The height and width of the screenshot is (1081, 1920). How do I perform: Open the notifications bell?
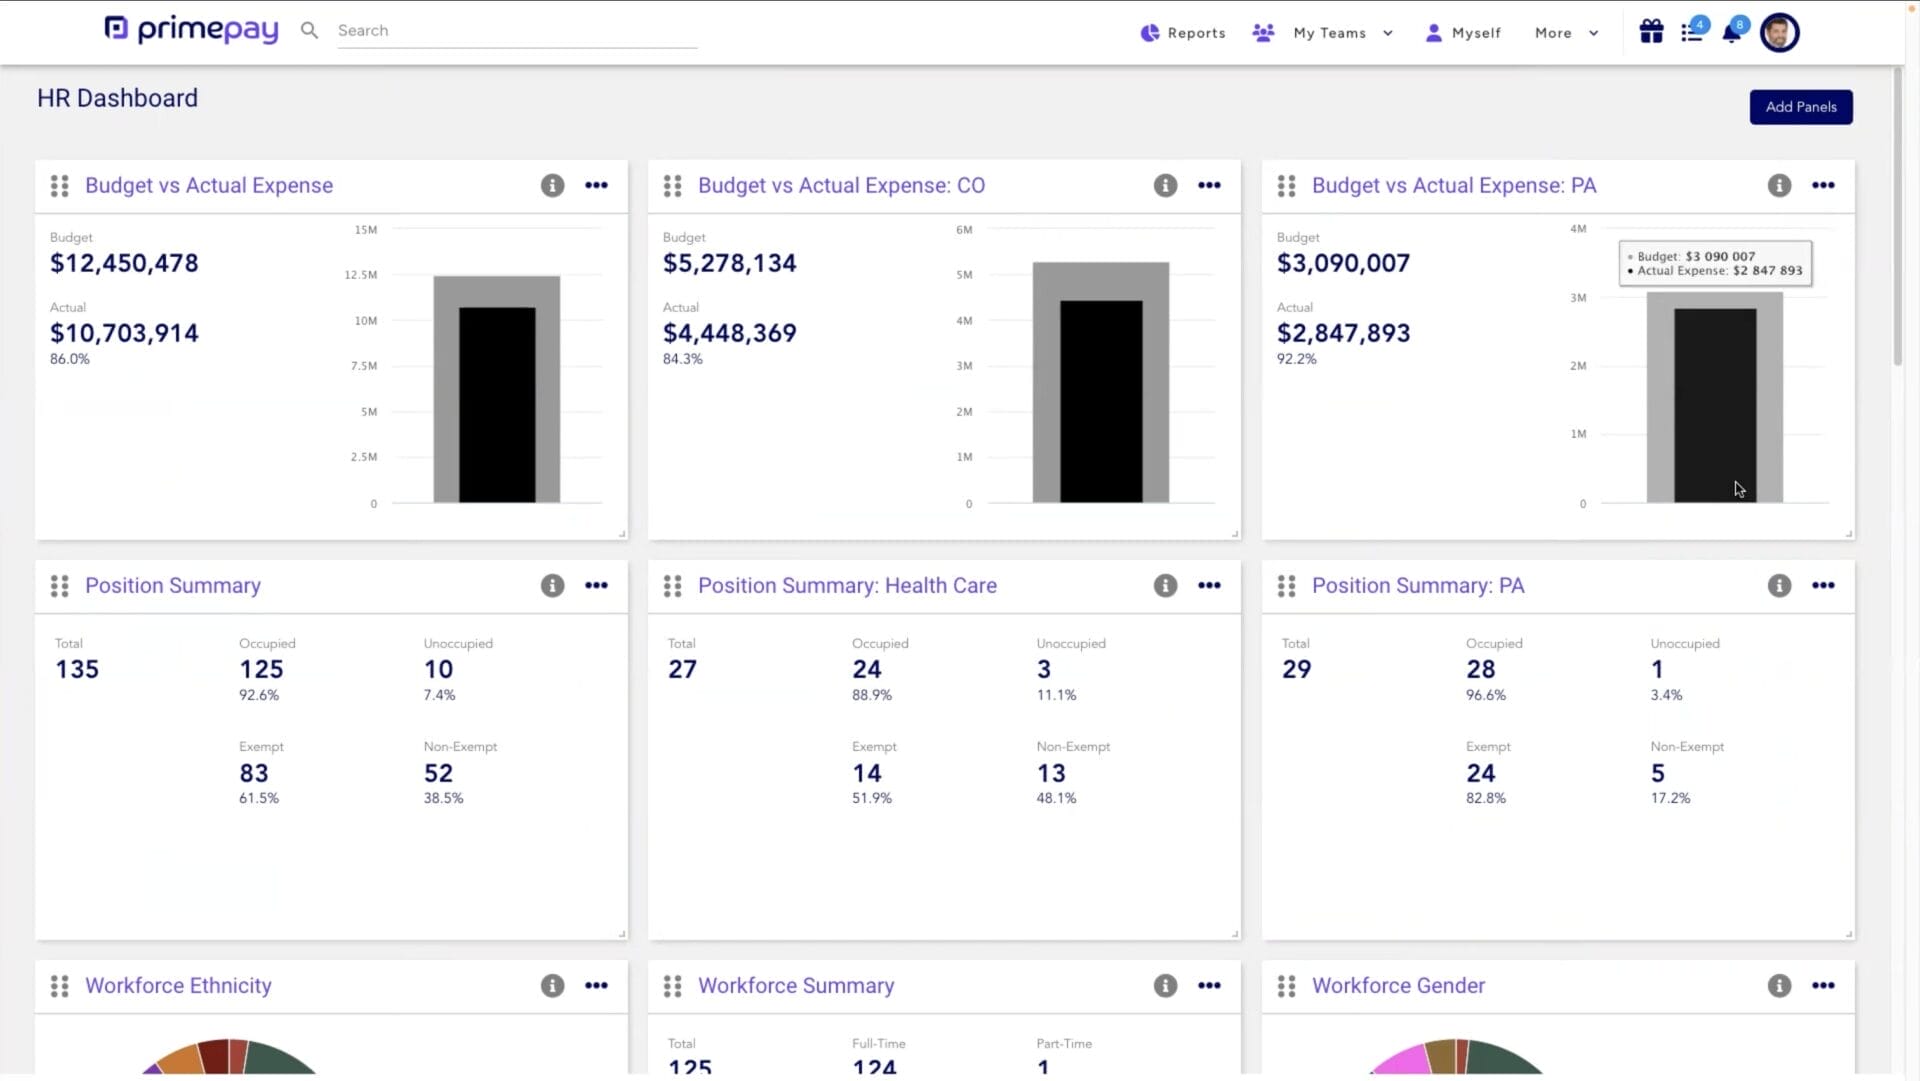tap(1733, 32)
